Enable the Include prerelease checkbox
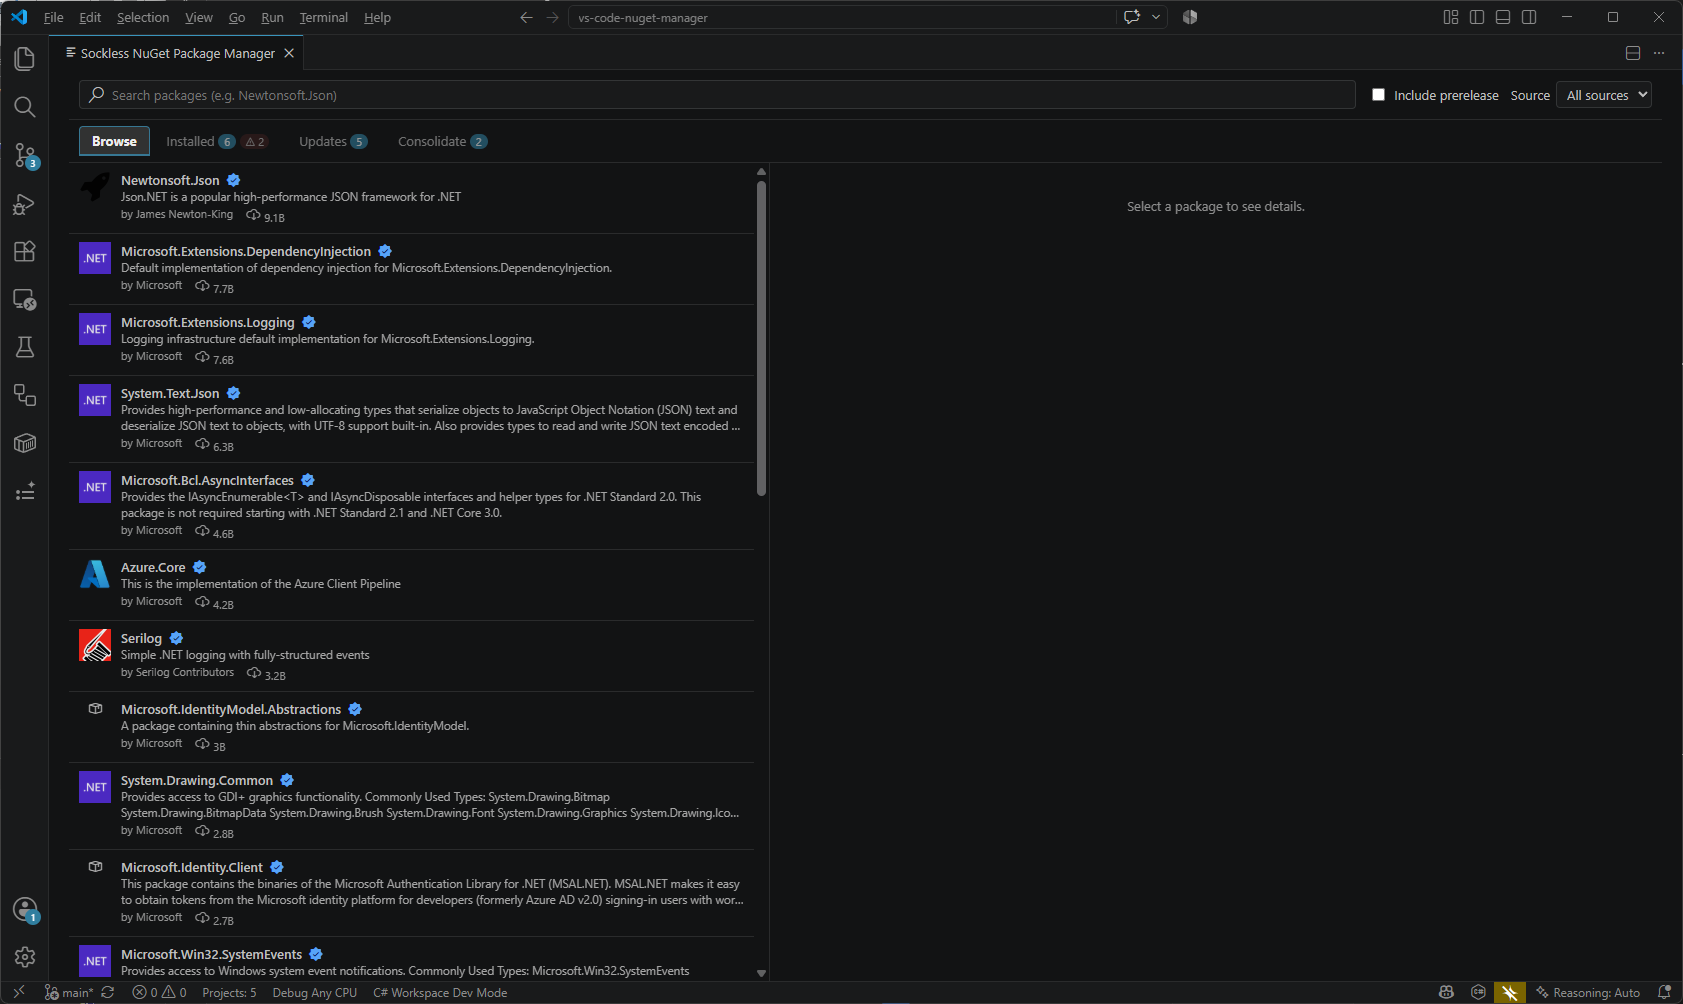Screen dimensions: 1683x1004 coord(1378,95)
